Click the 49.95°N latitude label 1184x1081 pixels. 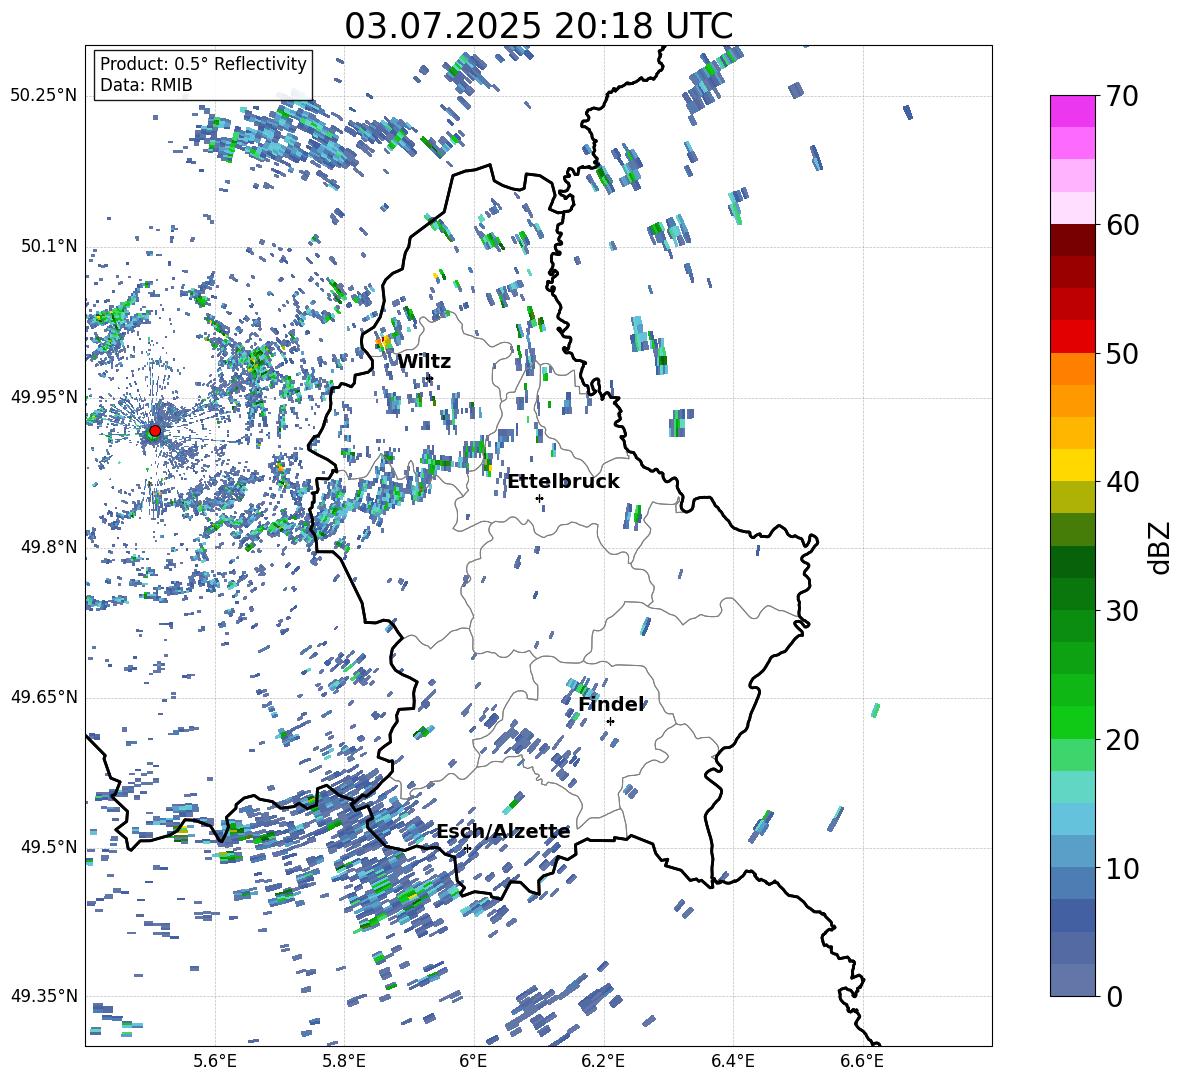point(44,396)
